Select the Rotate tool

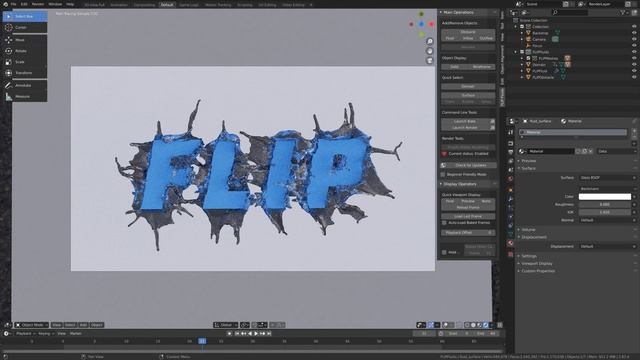[x=25, y=51]
